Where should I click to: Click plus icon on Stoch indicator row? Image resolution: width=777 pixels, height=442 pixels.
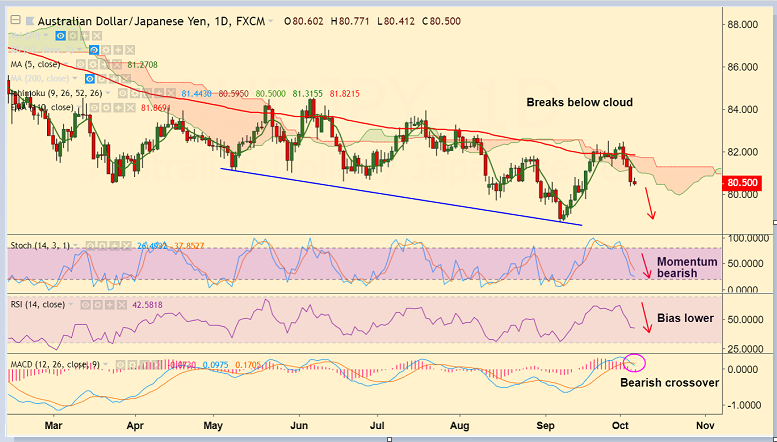click(x=114, y=245)
